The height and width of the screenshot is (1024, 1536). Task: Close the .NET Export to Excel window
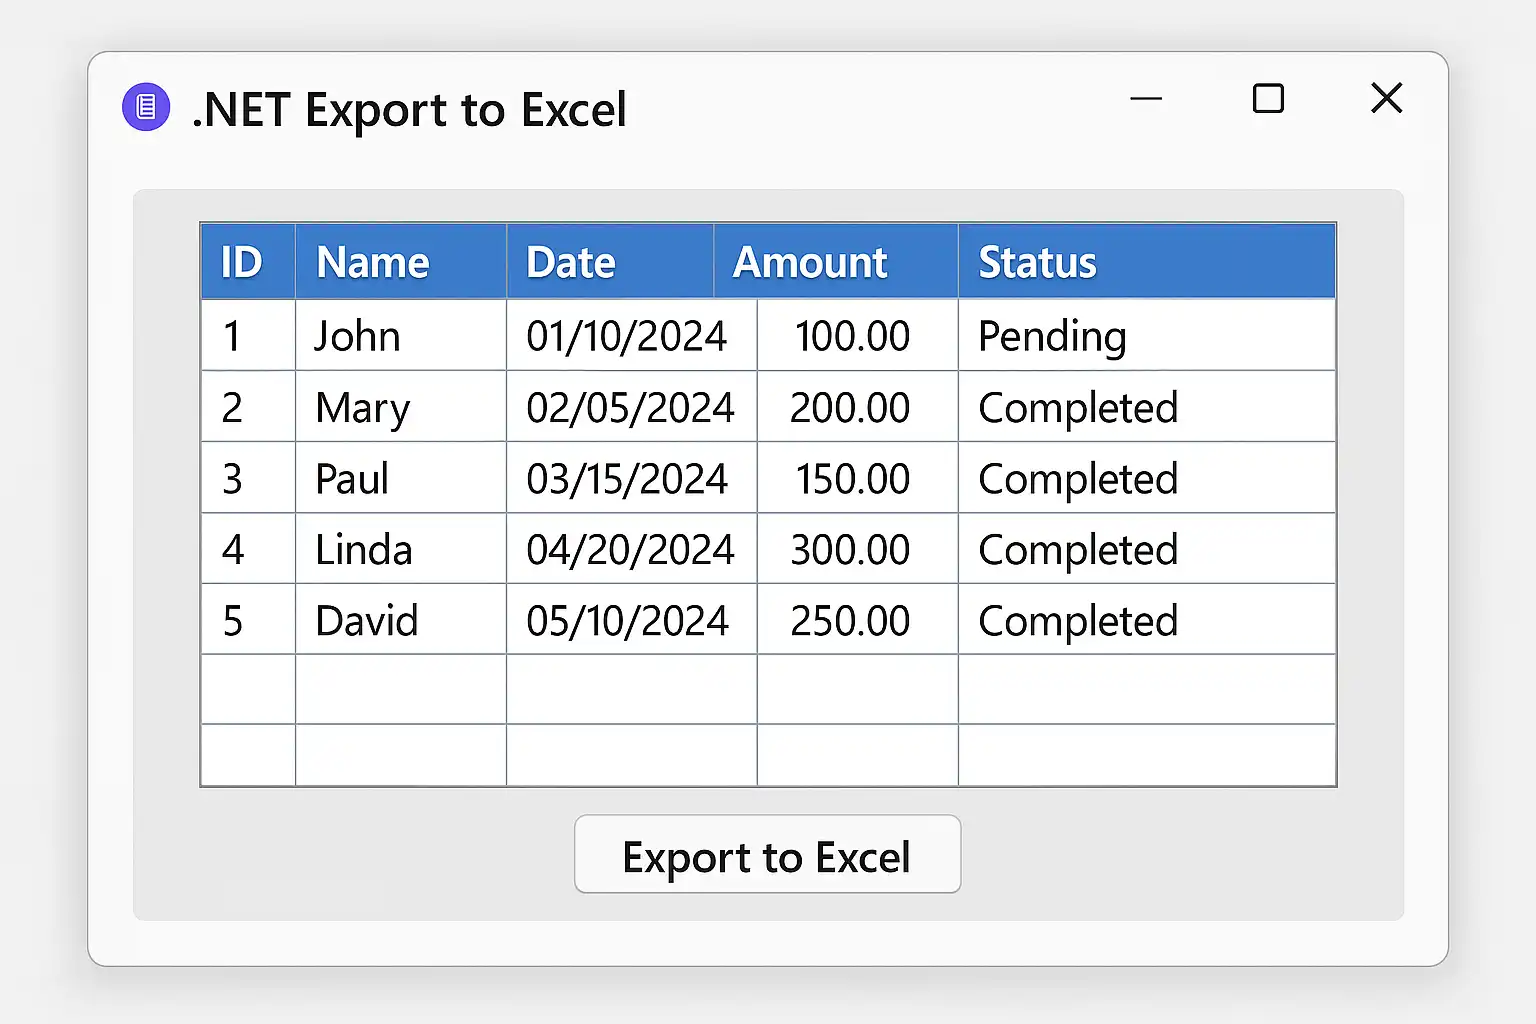[x=1387, y=98]
